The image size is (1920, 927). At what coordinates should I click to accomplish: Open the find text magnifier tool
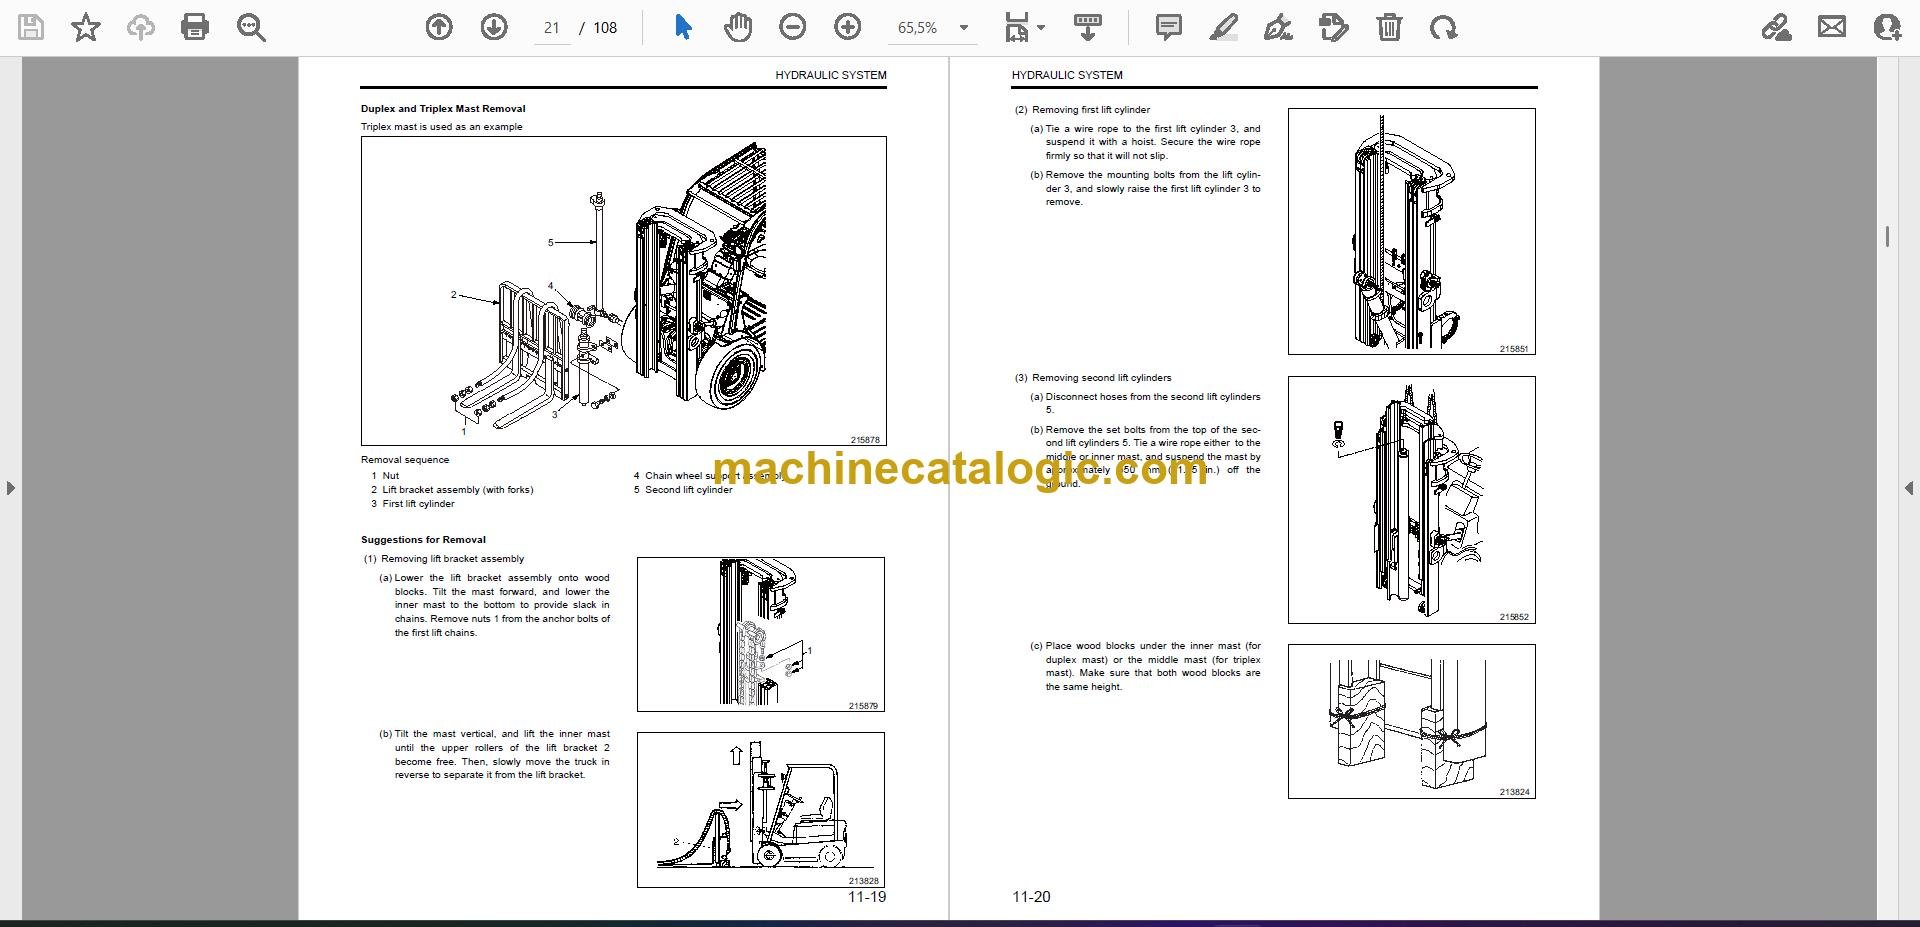[251, 27]
